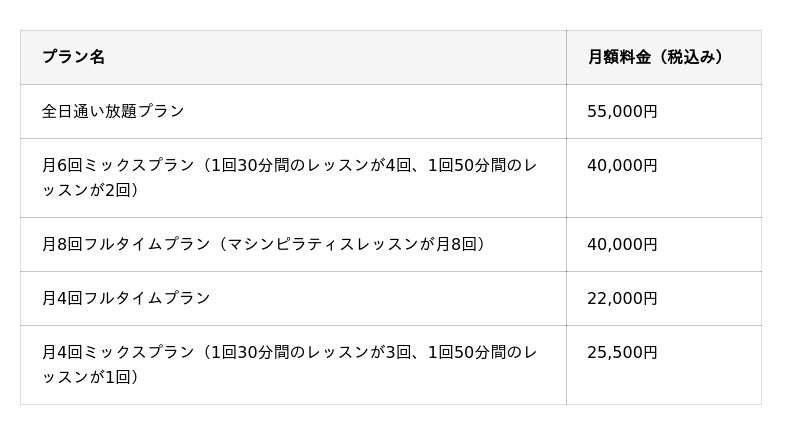800x435 pixels.
Task: Click the 22,000円 price cell
Action: (x=622, y=298)
